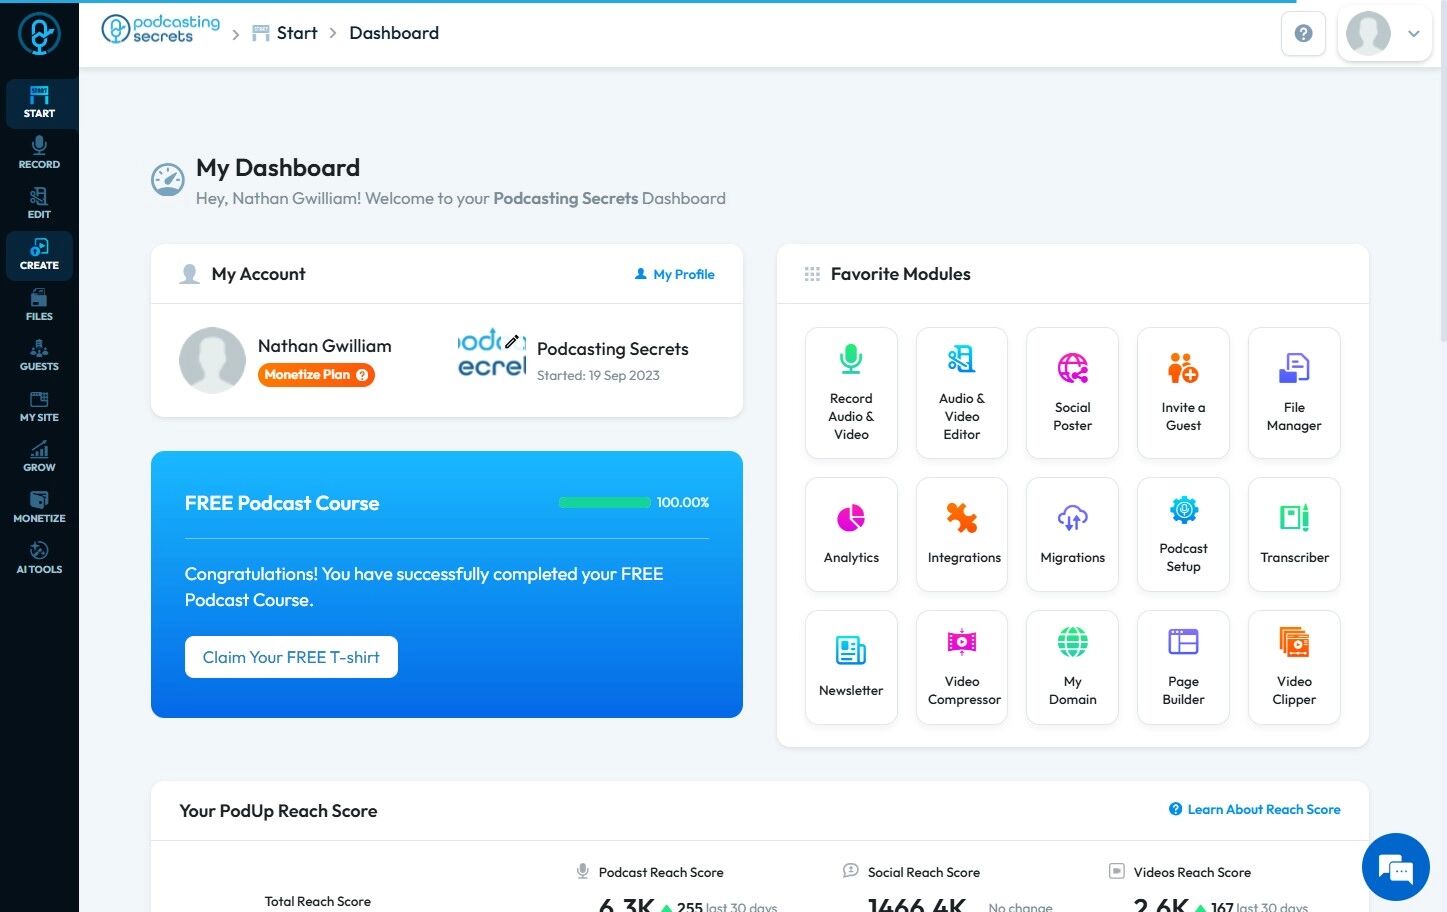Open Learn About Reach Score link
The image size is (1447, 912).
tap(1255, 809)
